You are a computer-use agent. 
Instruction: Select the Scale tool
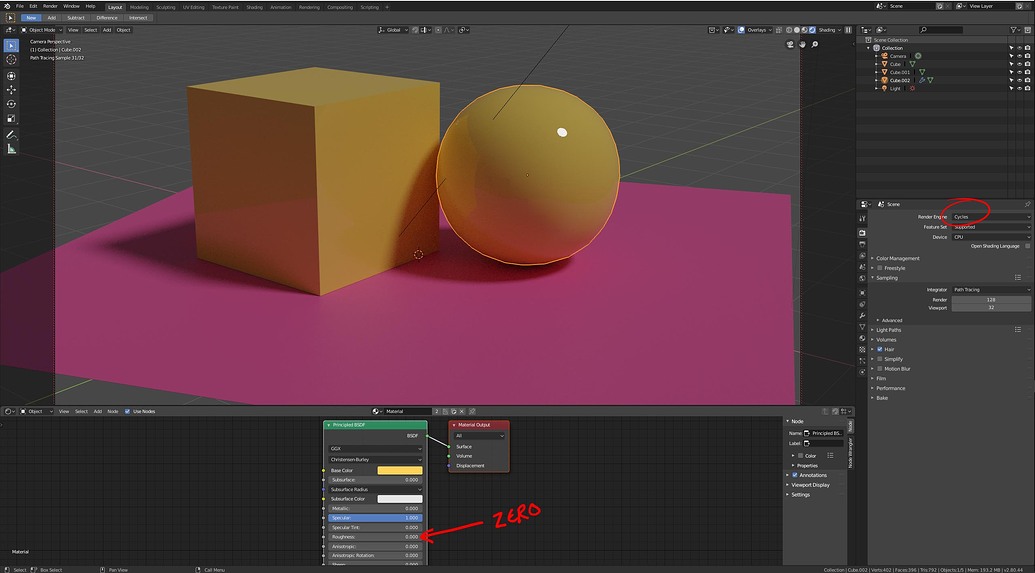(x=11, y=119)
